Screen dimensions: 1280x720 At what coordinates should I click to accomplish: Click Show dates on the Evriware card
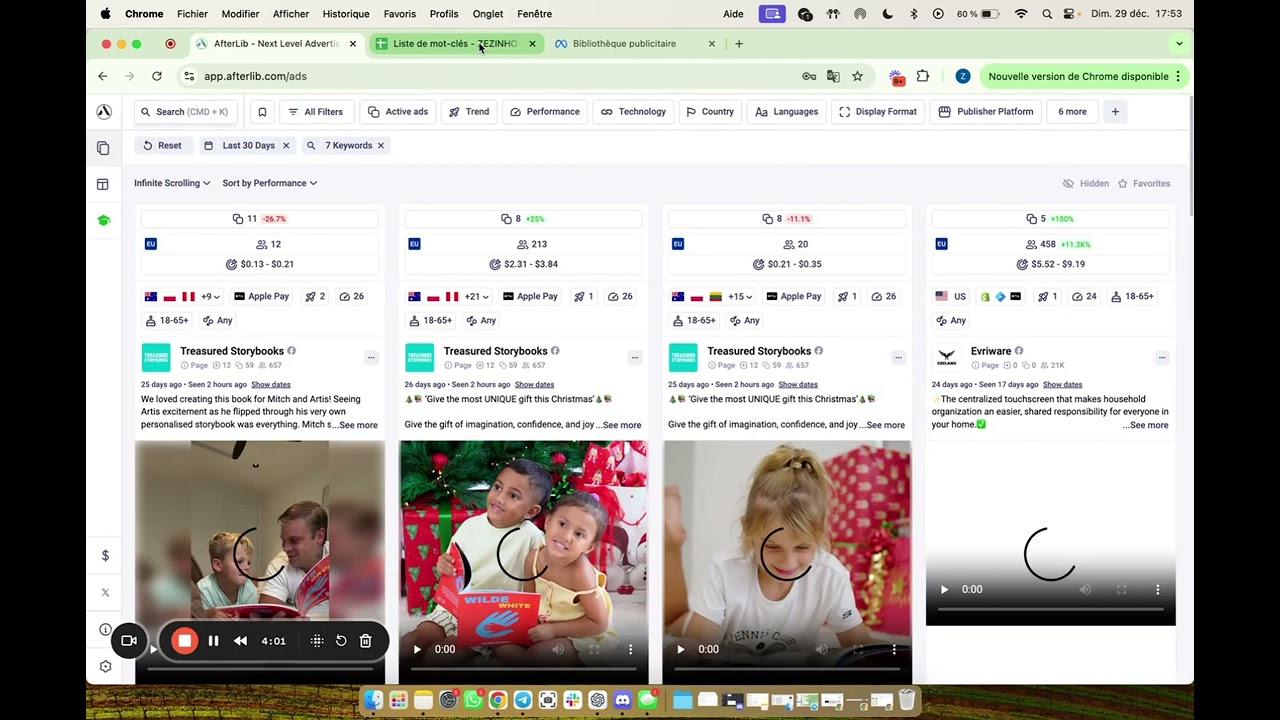(x=1062, y=385)
